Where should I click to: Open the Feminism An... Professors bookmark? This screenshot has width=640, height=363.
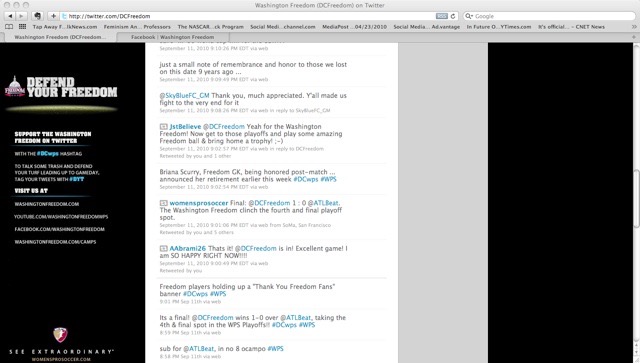click(137, 27)
